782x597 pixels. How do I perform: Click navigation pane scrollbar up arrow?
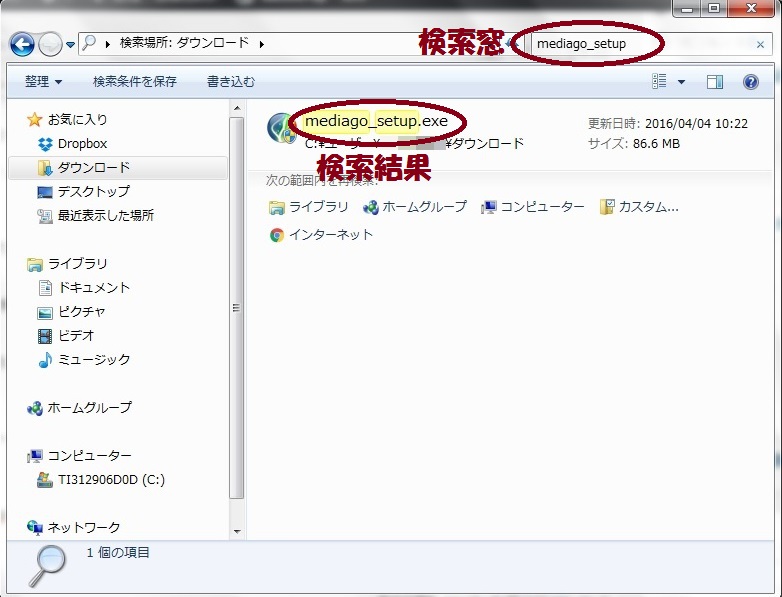tap(237, 108)
